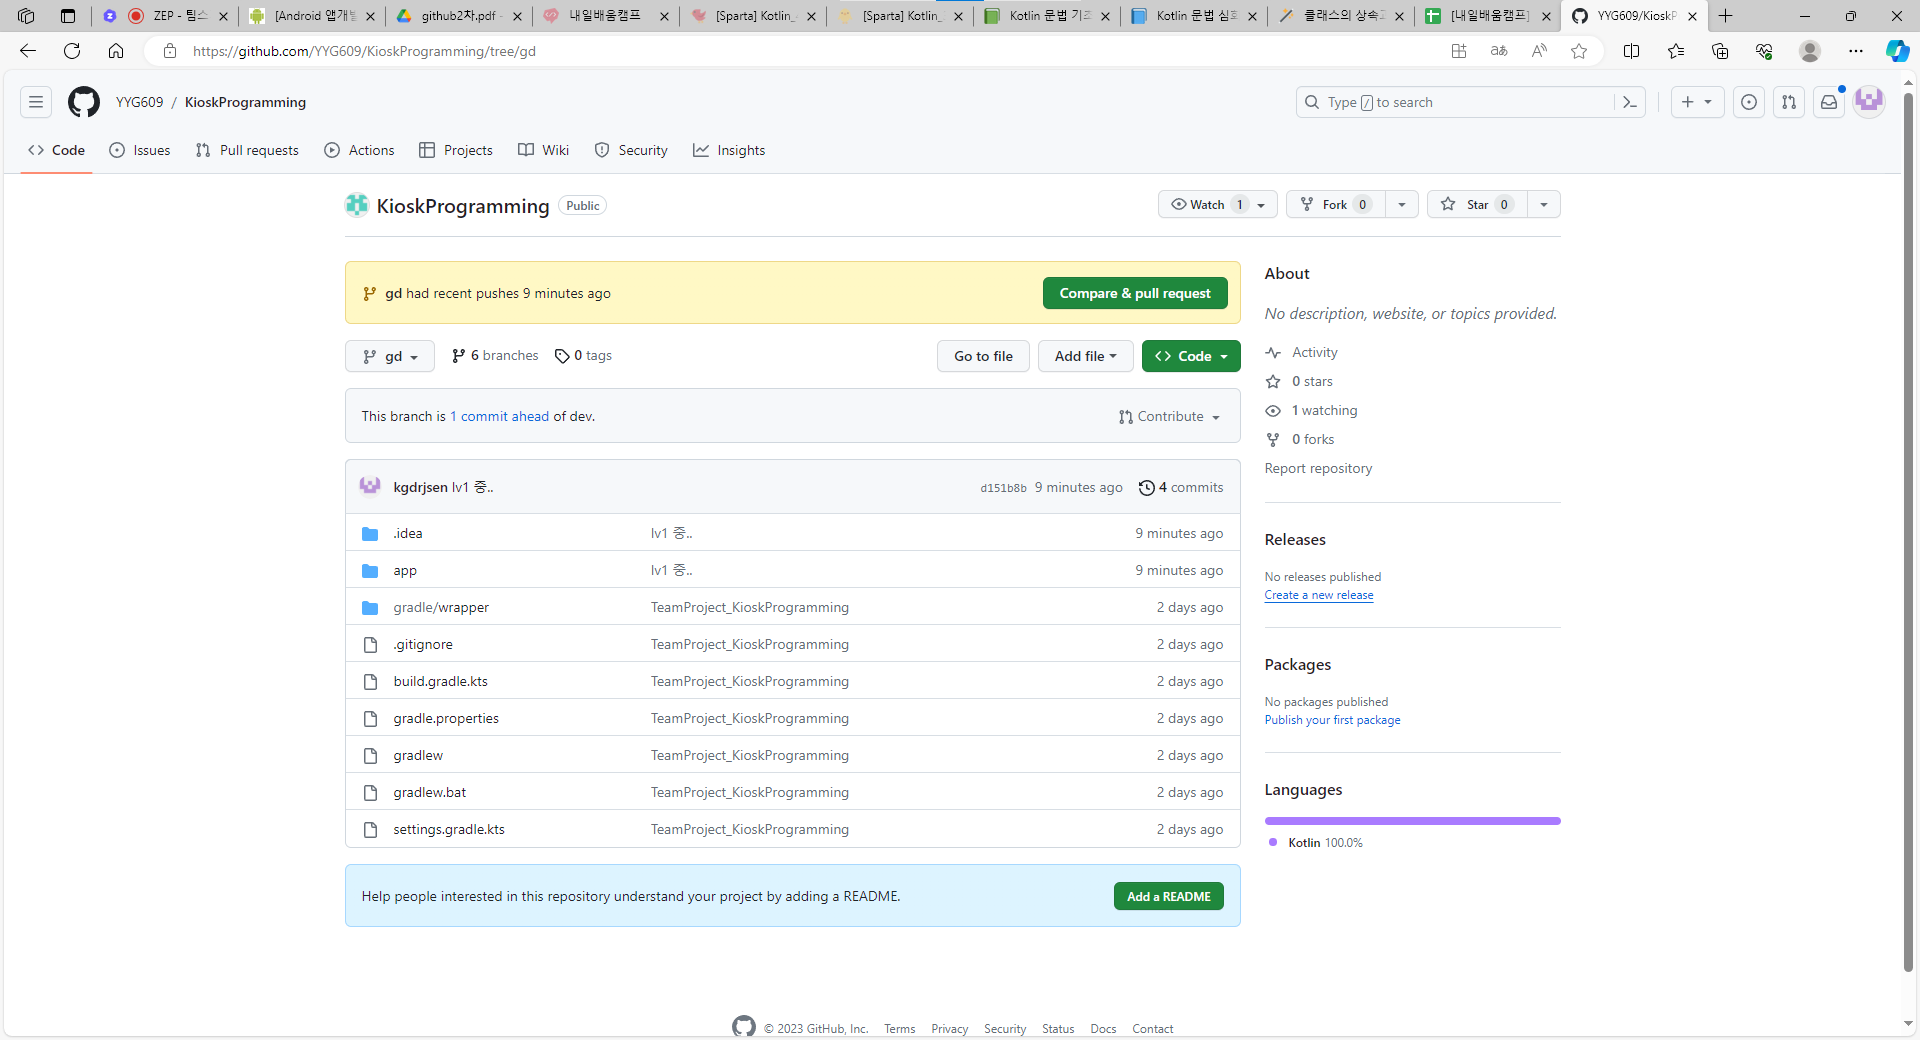The height and width of the screenshot is (1040, 1920).
Task: Click Compare & pull request button
Action: coord(1135,293)
